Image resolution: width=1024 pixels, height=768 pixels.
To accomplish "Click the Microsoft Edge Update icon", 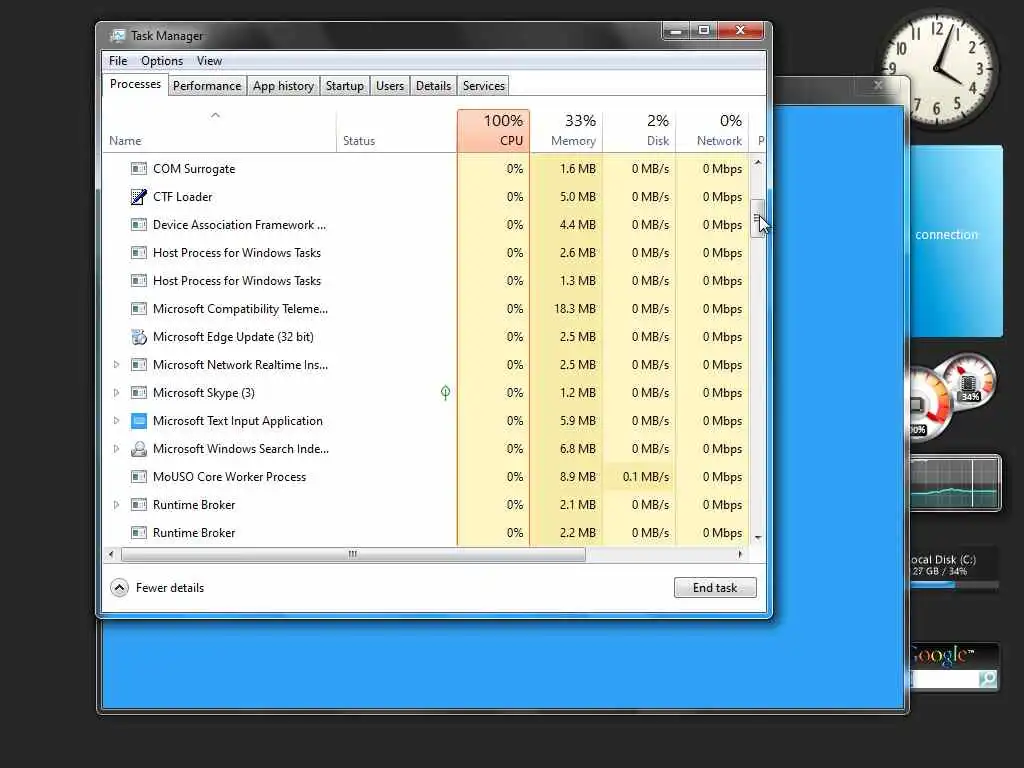I will [x=138, y=337].
